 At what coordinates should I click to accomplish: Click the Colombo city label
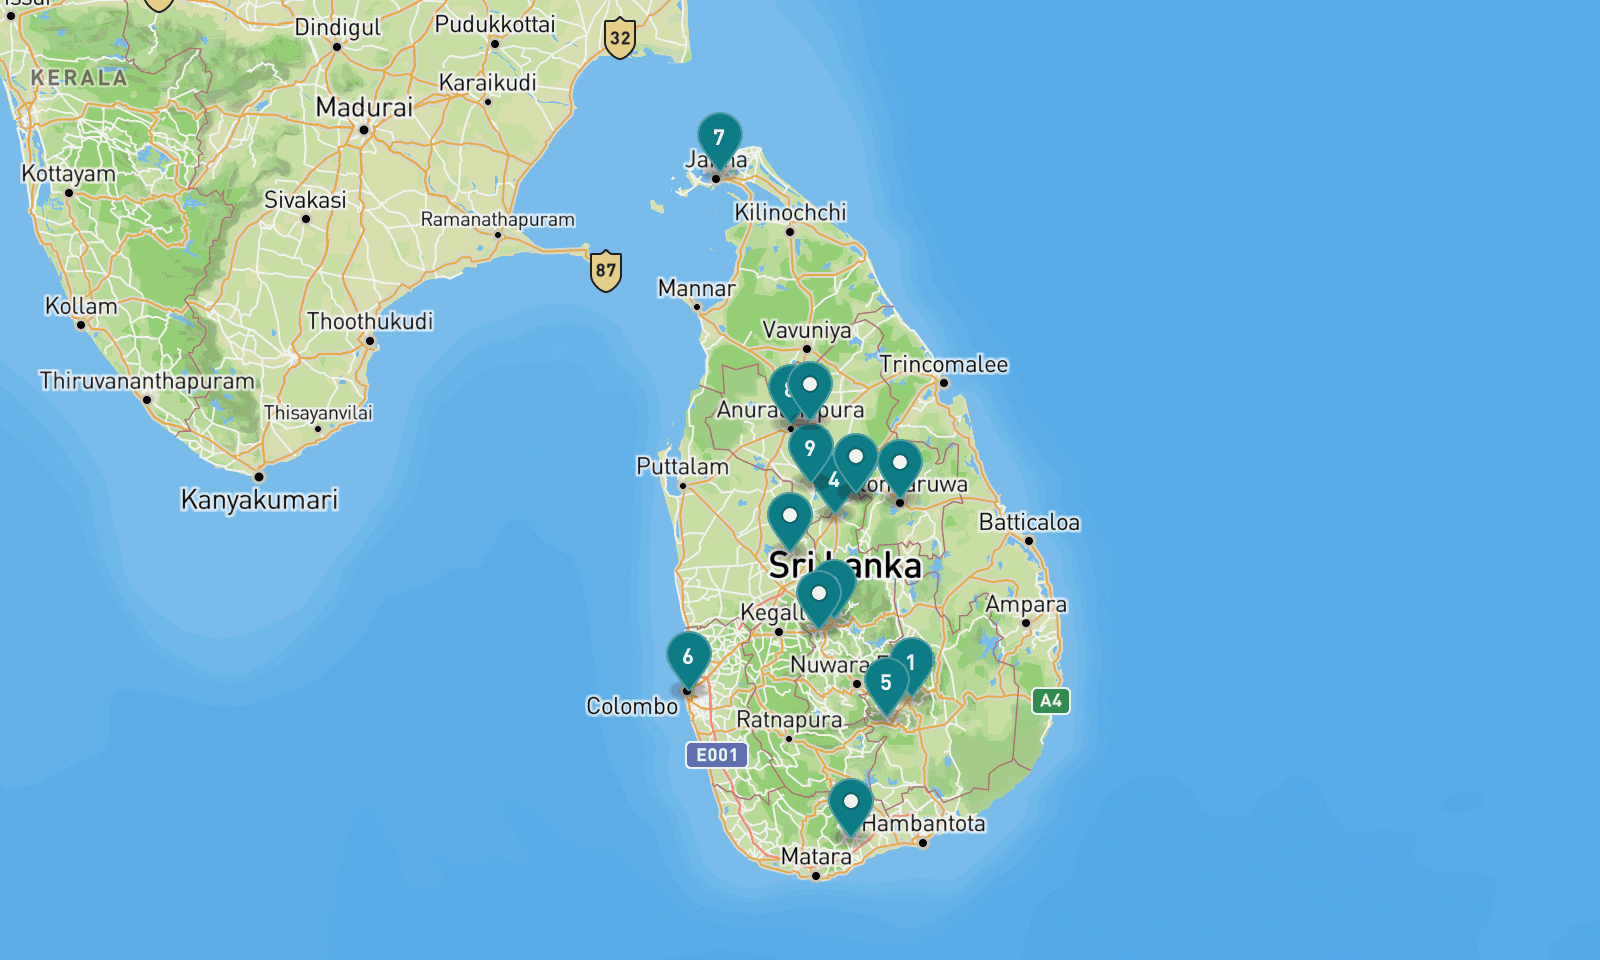pos(632,706)
